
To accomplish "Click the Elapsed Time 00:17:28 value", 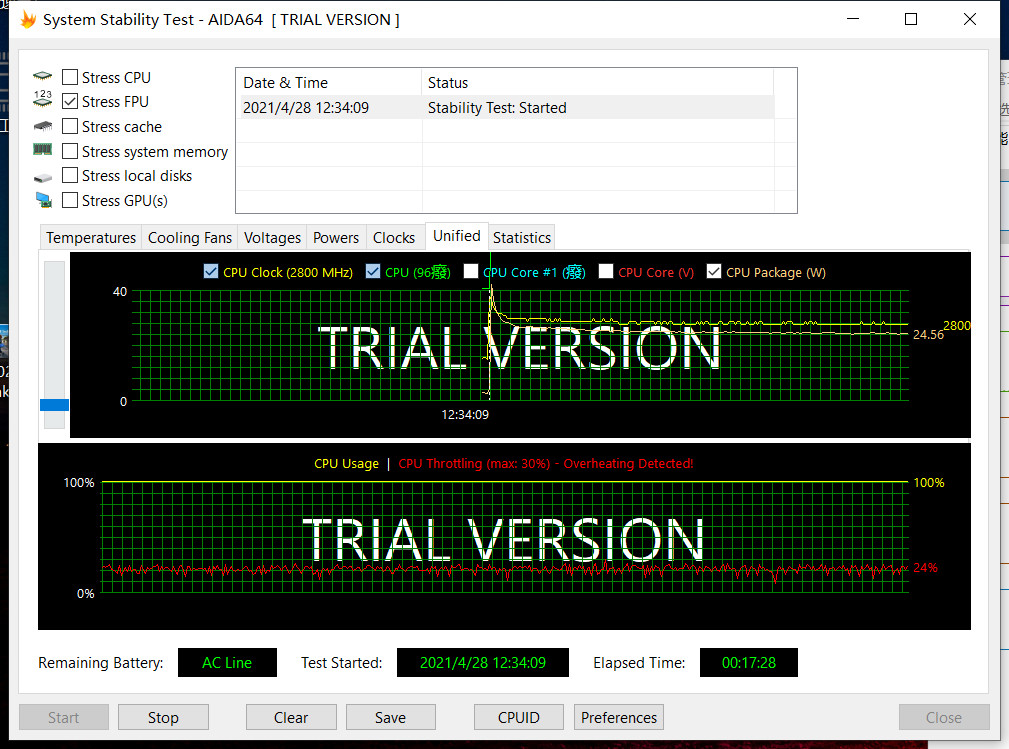I will [x=749, y=663].
